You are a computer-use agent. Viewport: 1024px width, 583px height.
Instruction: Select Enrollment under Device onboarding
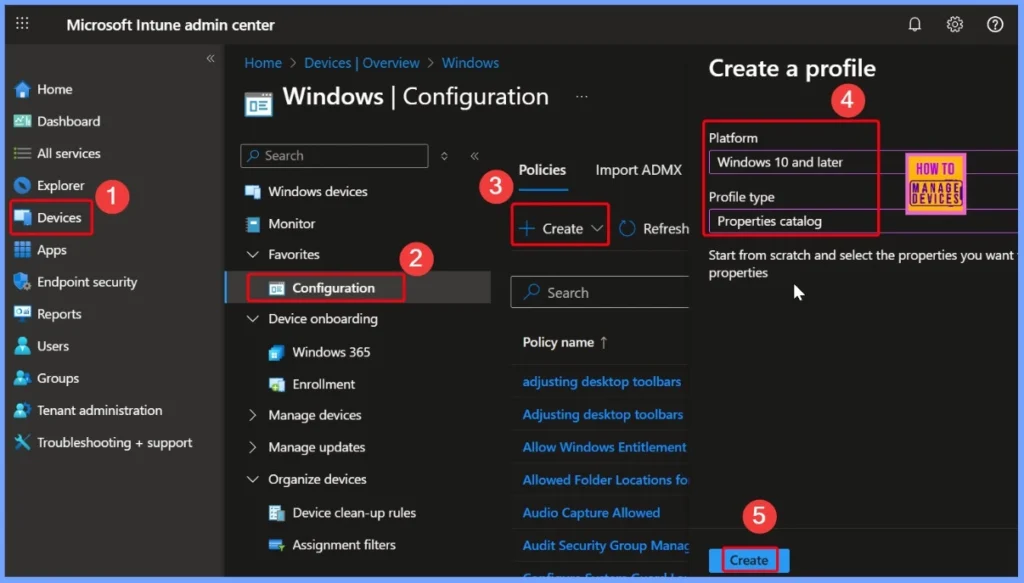click(323, 385)
